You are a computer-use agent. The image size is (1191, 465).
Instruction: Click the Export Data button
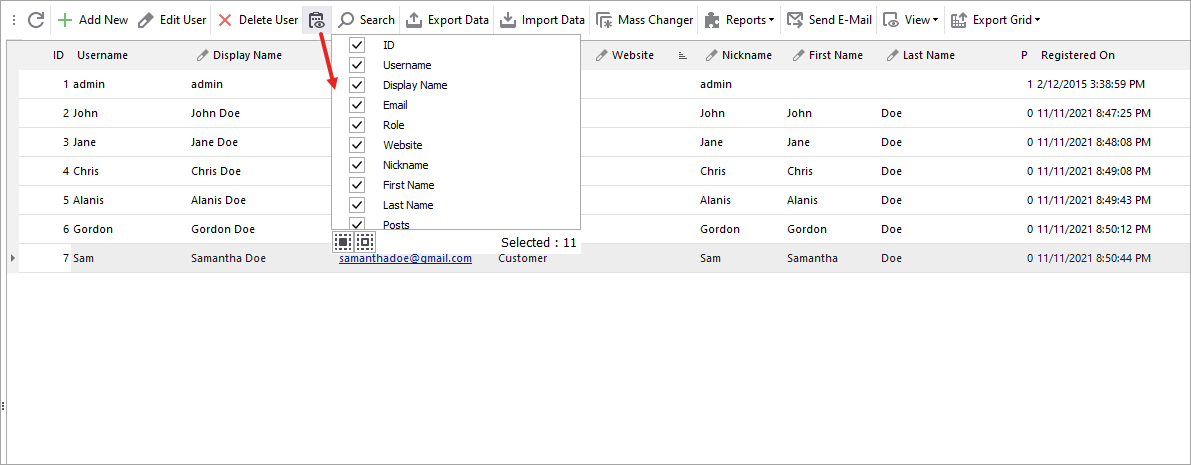coord(448,20)
